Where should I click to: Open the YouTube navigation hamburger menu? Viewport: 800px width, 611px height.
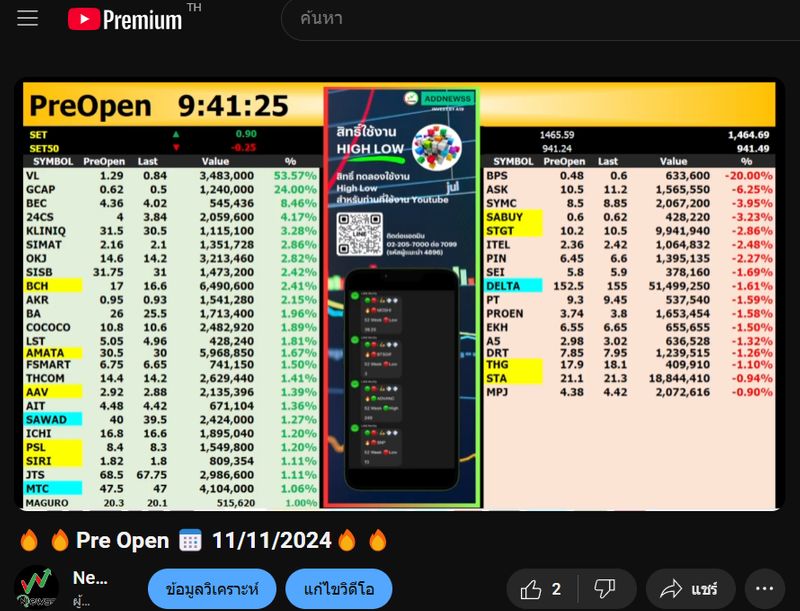click(27, 17)
